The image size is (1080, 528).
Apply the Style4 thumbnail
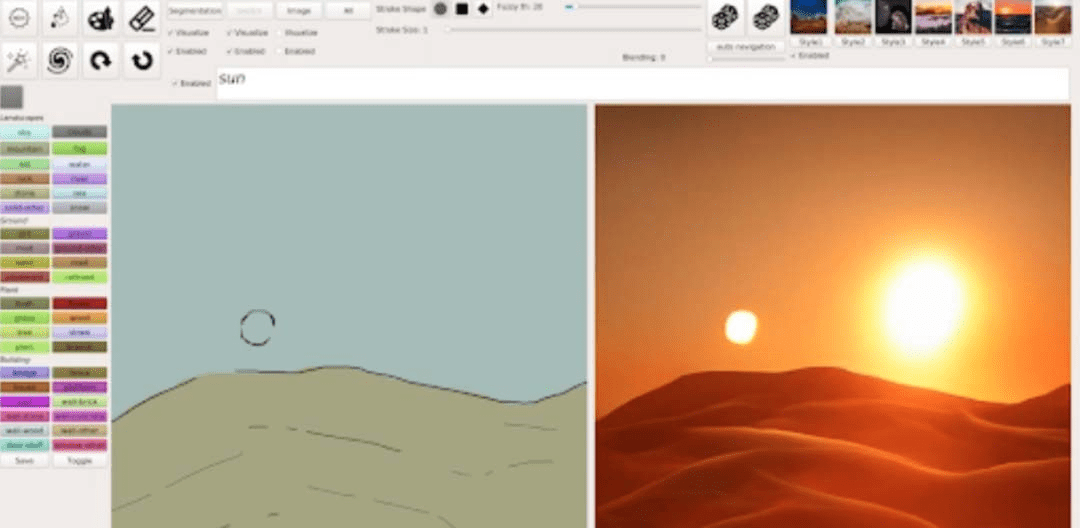tap(934, 17)
